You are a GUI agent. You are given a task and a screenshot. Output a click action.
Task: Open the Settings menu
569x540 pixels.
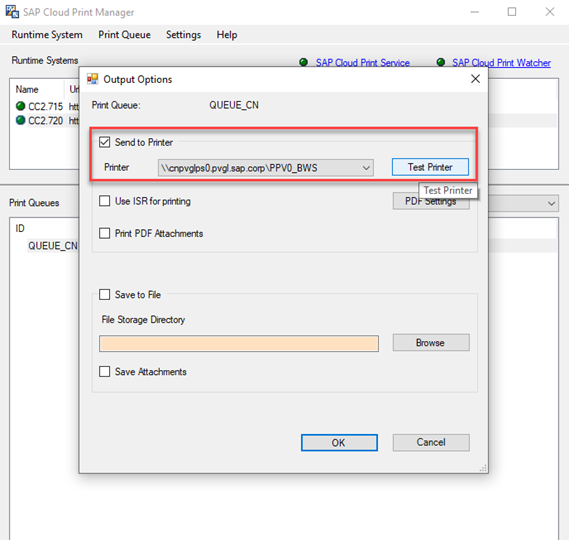click(183, 34)
